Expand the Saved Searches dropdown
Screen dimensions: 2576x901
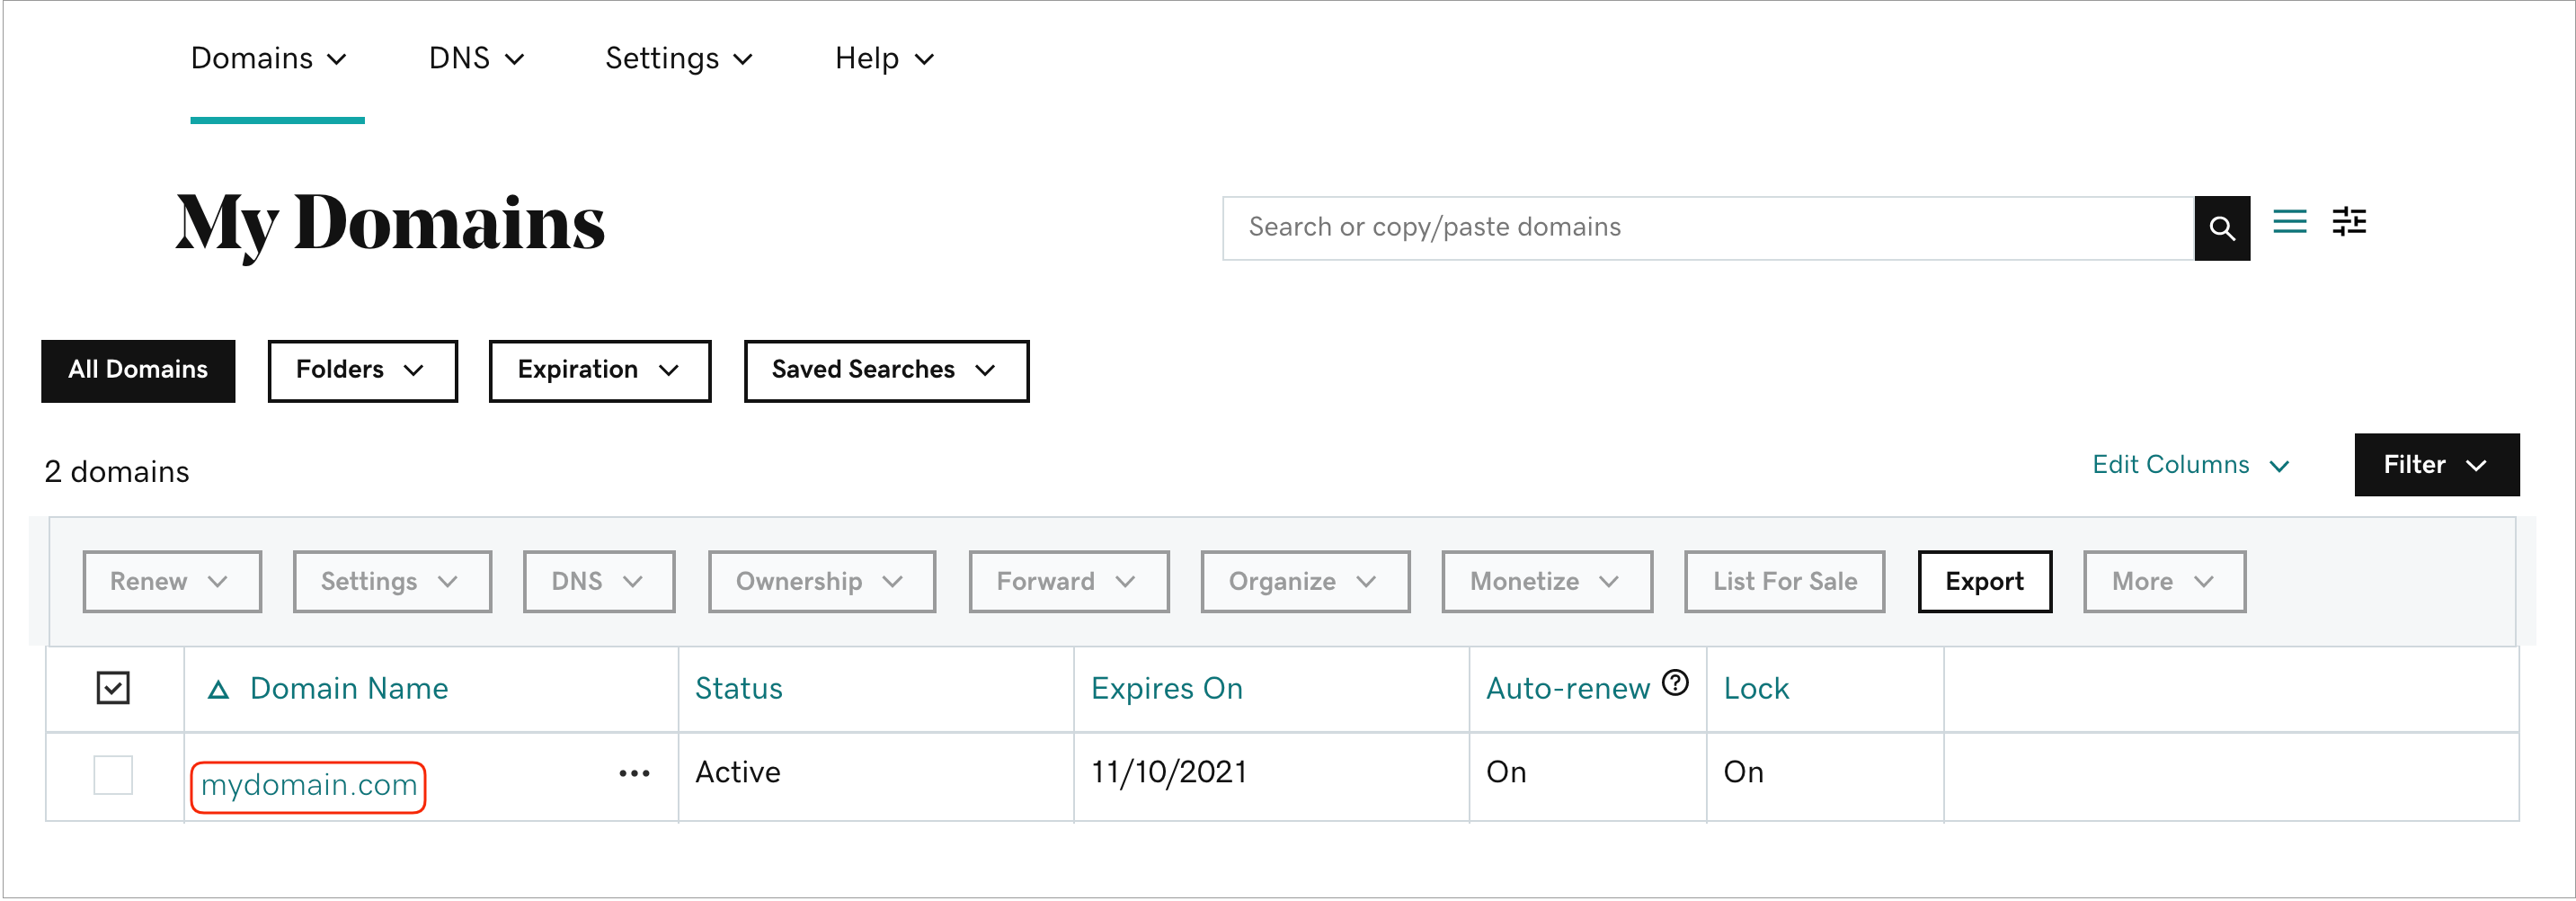tap(885, 371)
